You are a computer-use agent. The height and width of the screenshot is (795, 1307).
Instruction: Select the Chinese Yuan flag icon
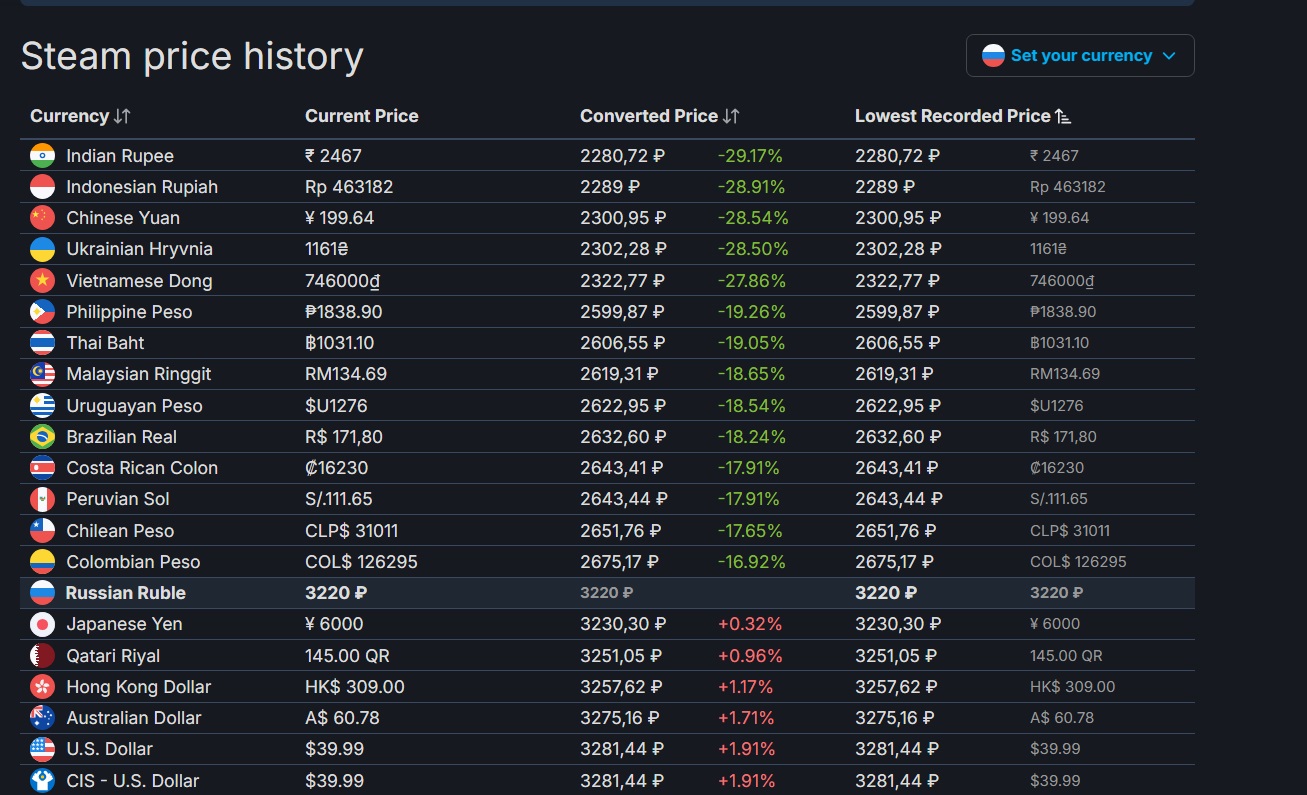click(42, 218)
